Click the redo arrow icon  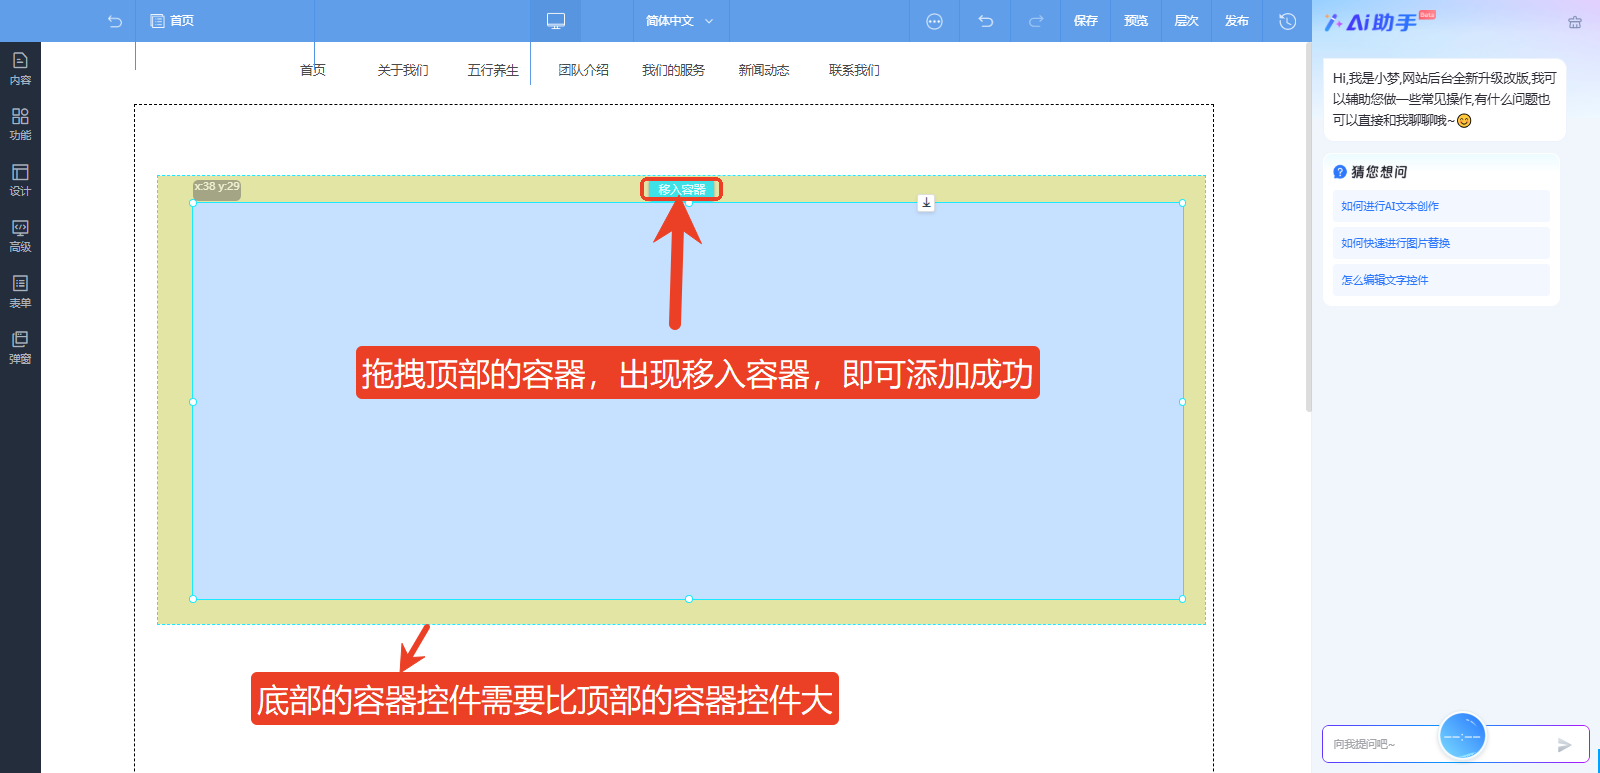[x=1036, y=21]
